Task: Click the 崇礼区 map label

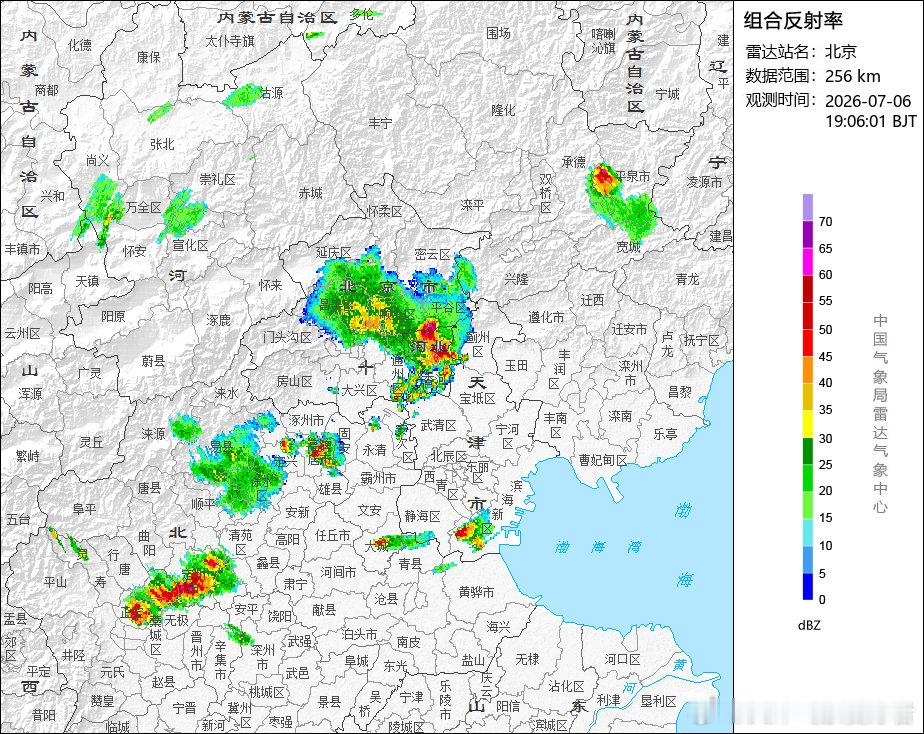Action: [x=217, y=178]
